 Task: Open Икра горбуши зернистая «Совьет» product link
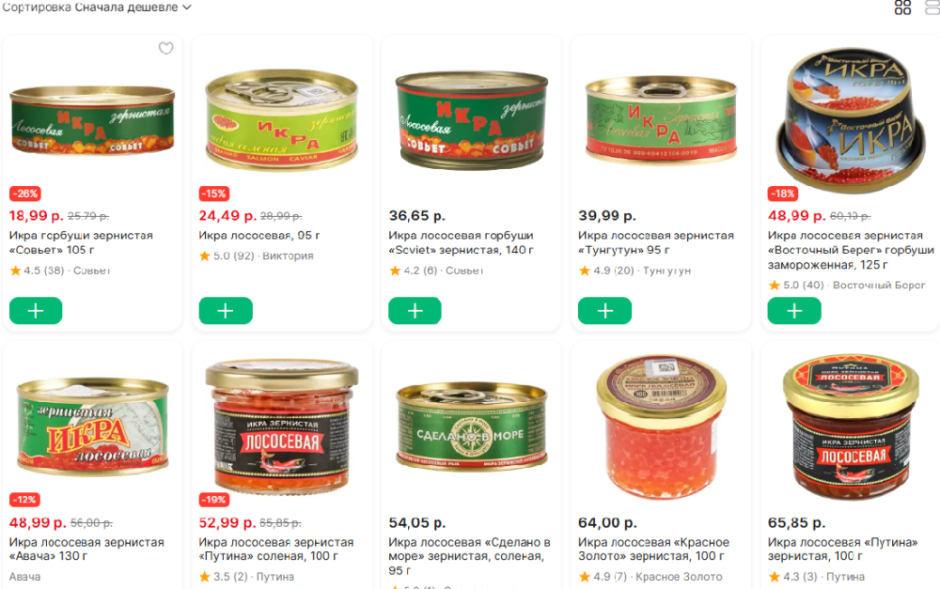click(81, 243)
